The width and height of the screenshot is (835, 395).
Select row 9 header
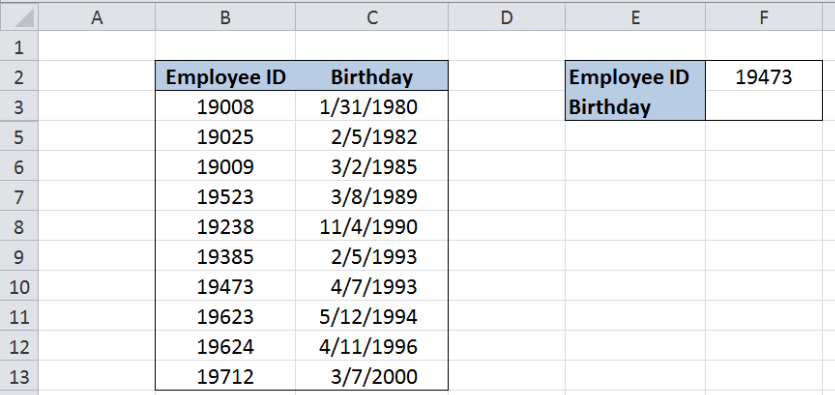coord(19,257)
